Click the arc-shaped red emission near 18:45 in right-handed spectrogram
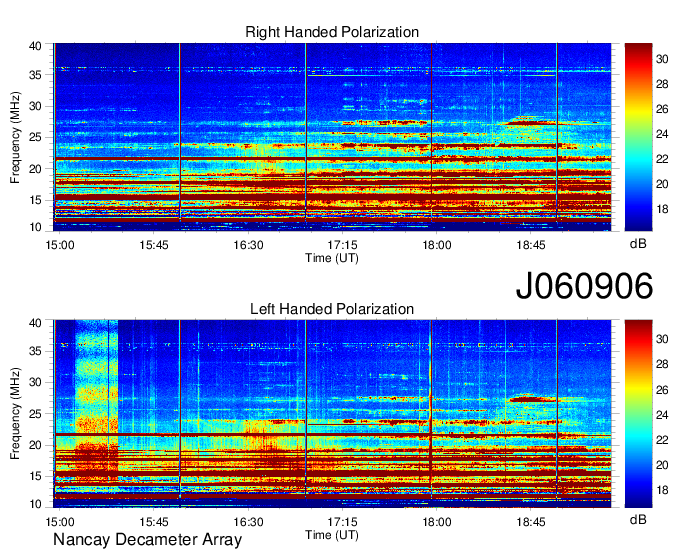The height and width of the screenshot is (552, 680). coord(530,121)
